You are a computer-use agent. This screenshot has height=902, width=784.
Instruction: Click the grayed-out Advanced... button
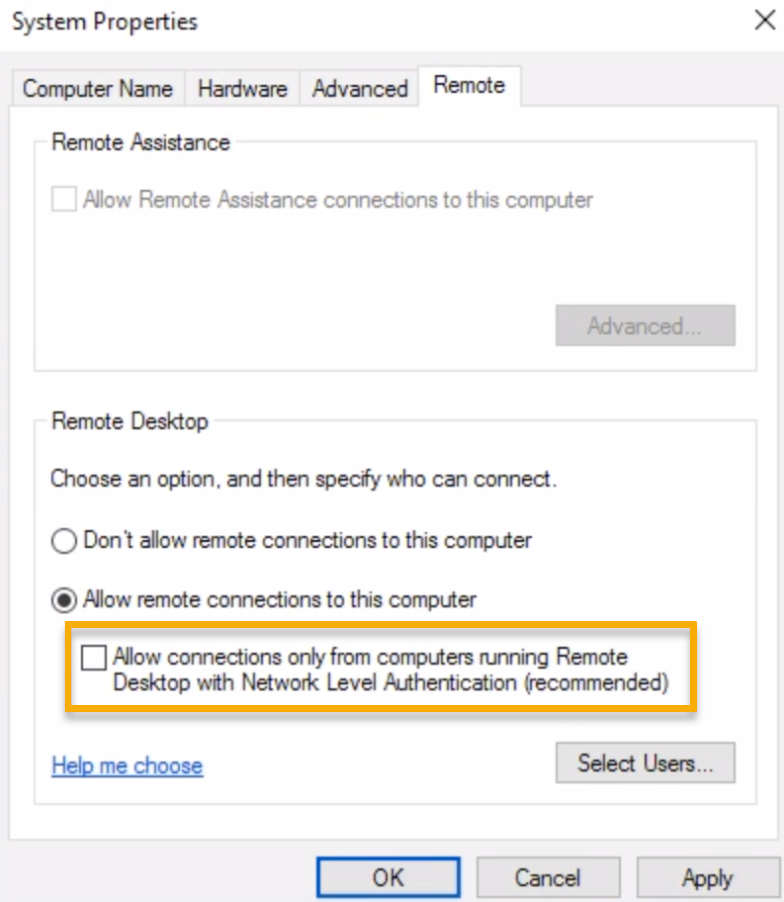645,326
